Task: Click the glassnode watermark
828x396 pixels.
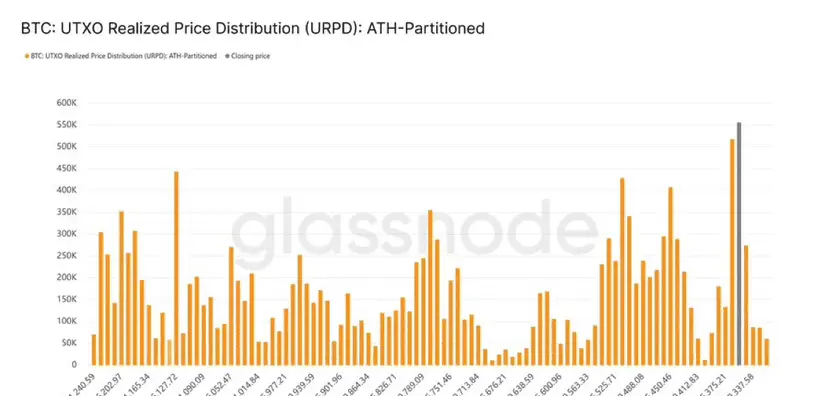Action: pos(415,231)
